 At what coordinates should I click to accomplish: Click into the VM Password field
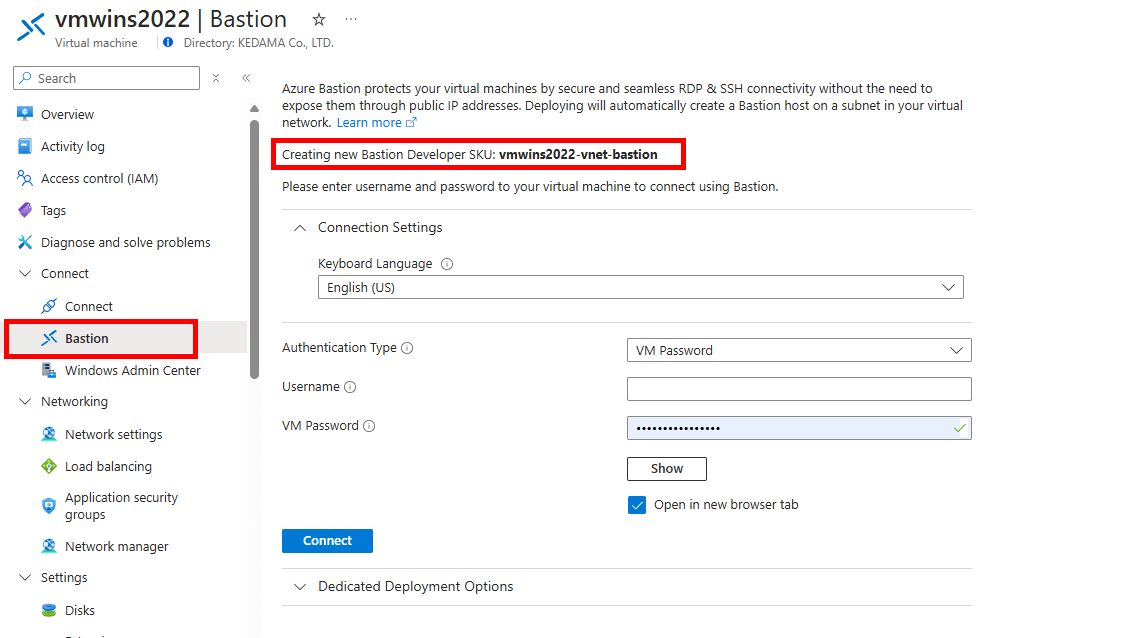click(799, 428)
